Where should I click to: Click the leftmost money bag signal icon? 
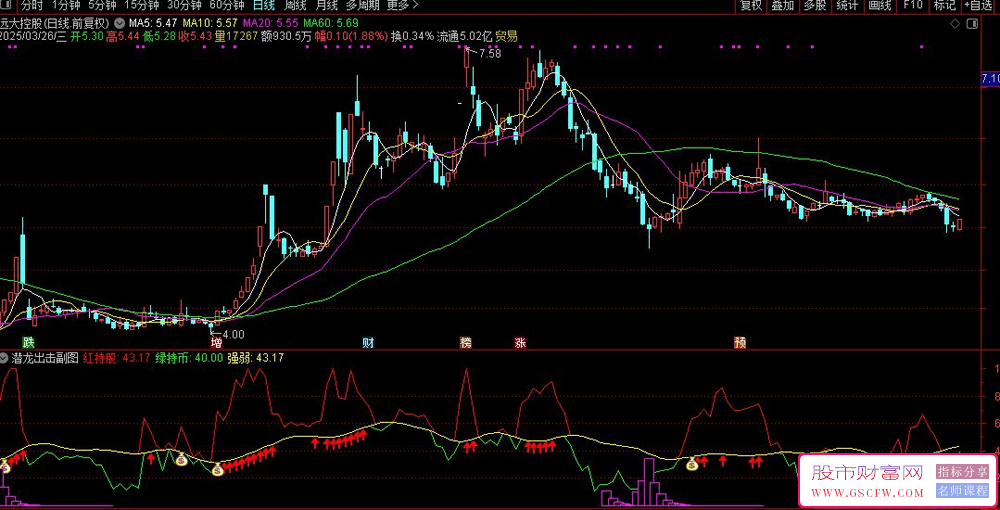(x=4, y=467)
